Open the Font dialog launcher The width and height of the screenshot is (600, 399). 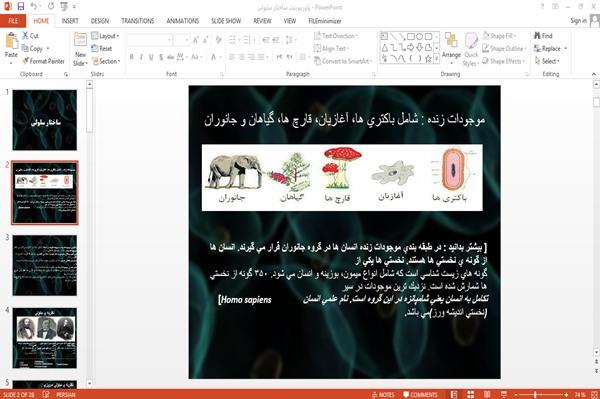(221, 74)
